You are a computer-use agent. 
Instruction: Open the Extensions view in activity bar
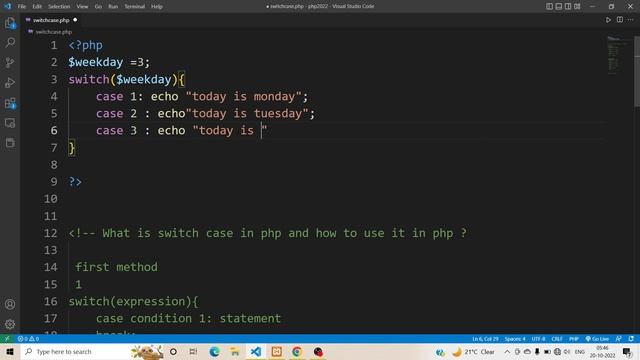pos(10,103)
